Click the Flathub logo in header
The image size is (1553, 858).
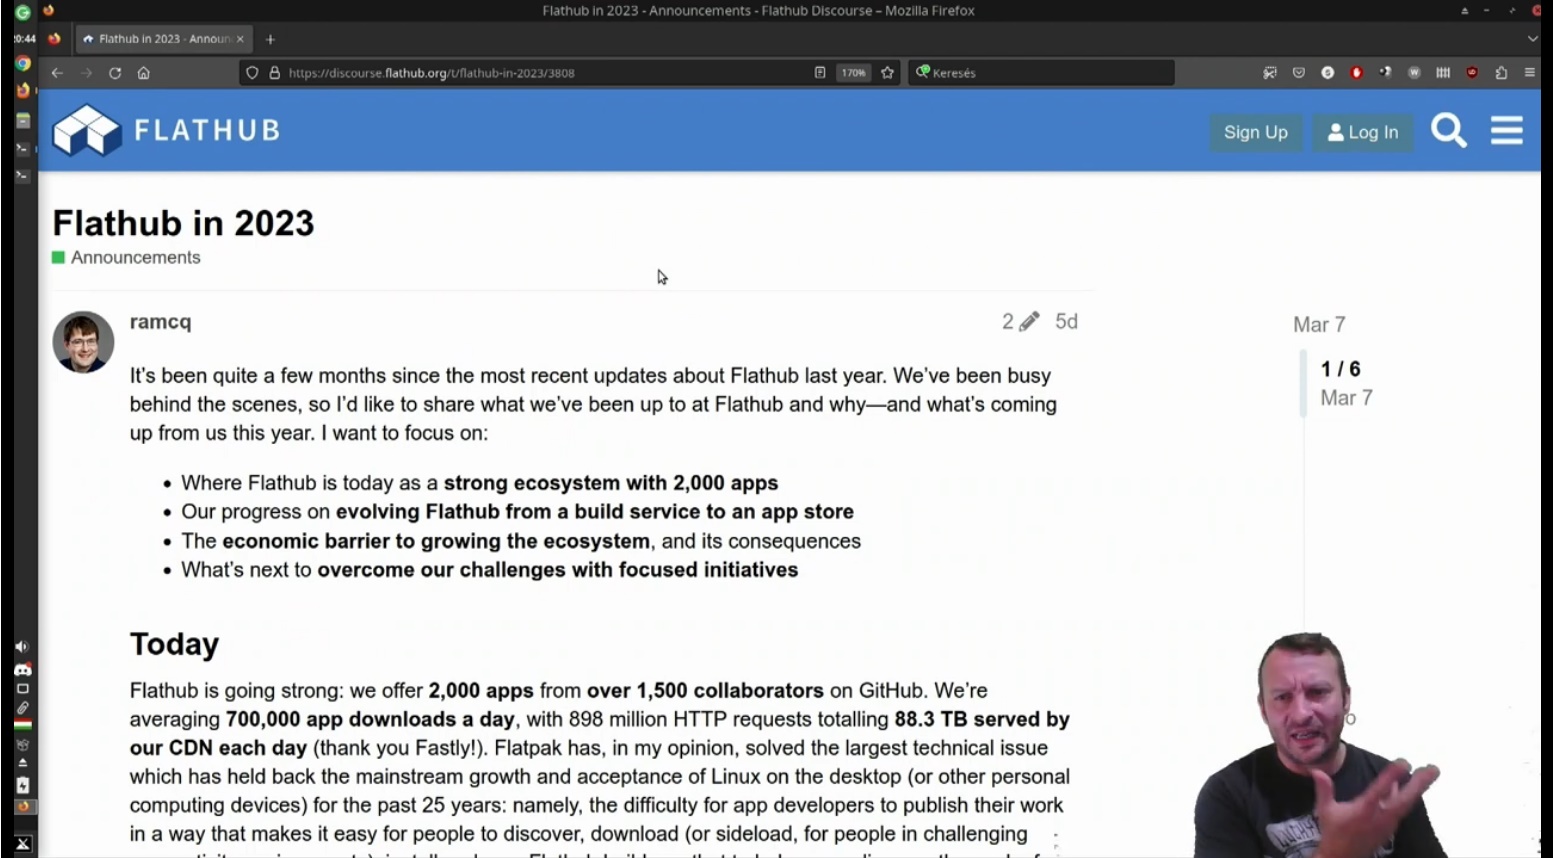coord(166,130)
